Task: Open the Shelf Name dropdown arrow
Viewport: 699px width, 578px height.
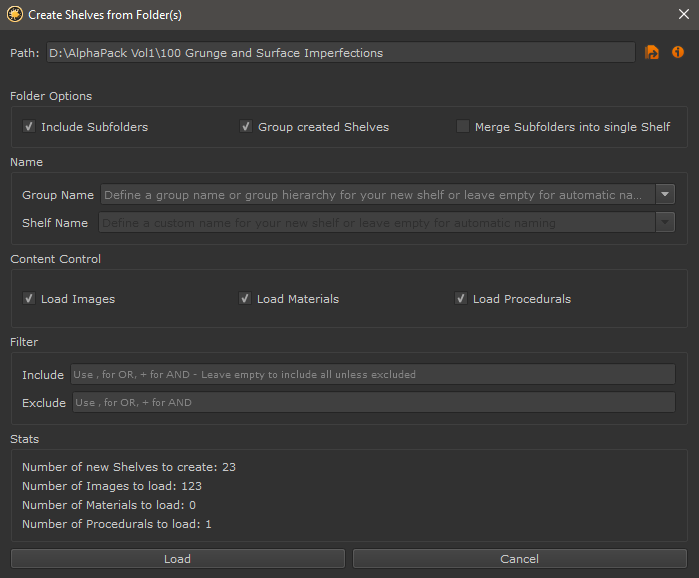Action: (x=665, y=223)
